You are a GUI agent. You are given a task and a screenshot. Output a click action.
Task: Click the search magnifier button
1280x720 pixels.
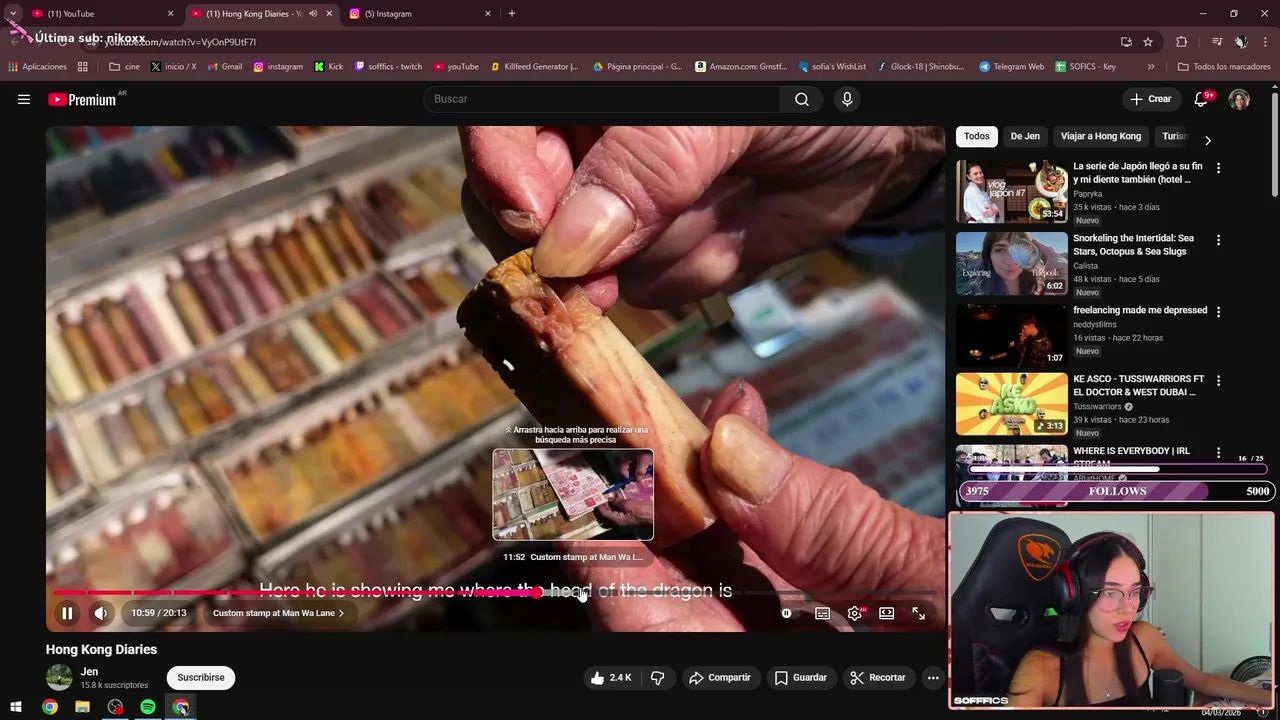[802, 99]
